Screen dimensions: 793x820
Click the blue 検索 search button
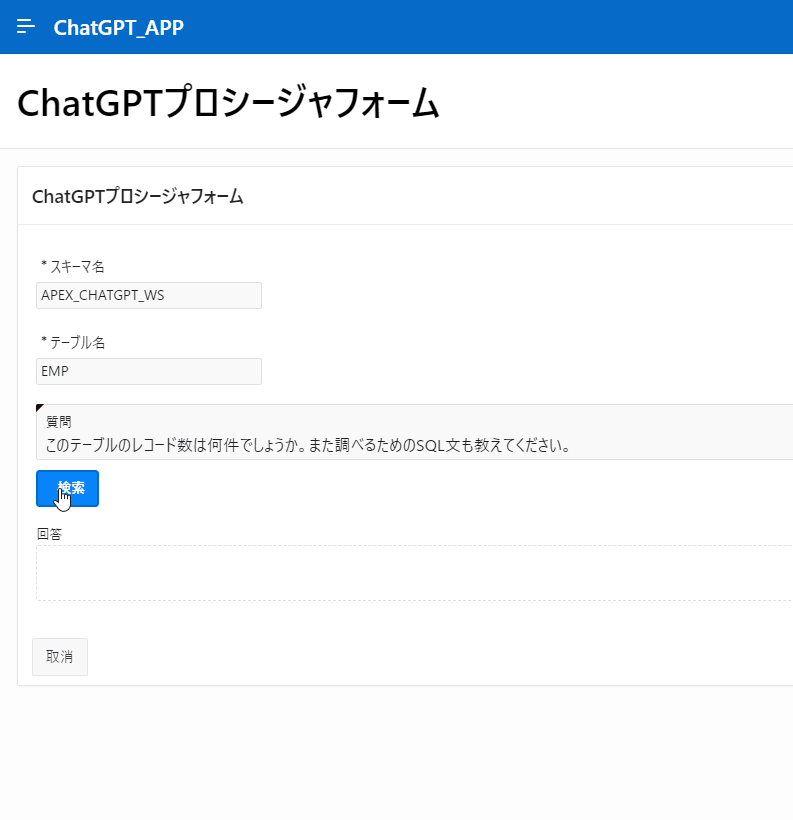tap(67, 488)
